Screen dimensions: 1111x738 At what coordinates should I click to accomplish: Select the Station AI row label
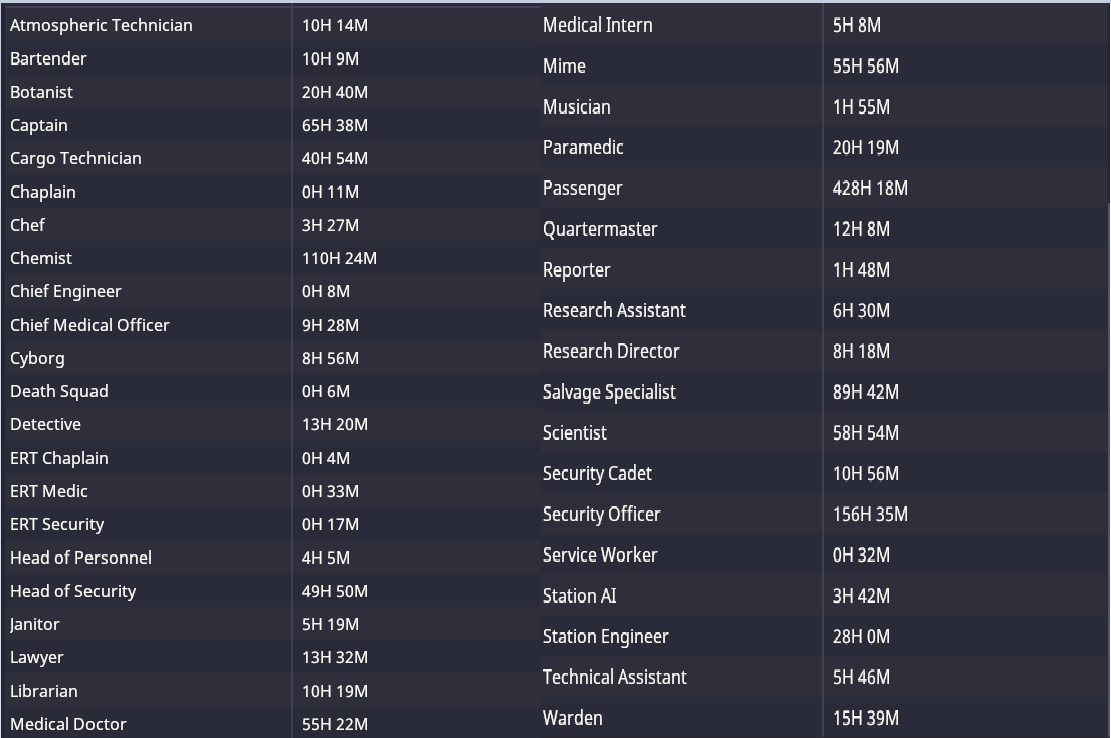pyautogui.click(x=579, y=596)
